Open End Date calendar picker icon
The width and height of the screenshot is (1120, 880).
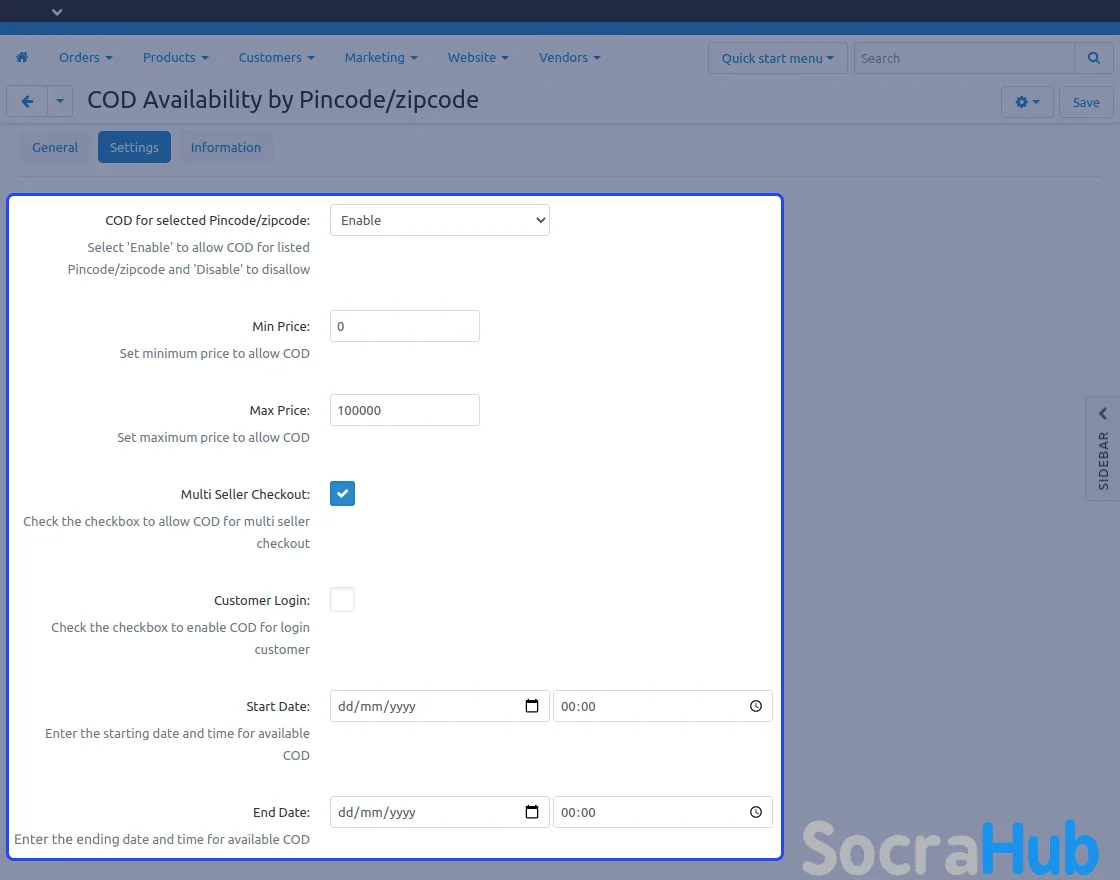click(532, 812)
